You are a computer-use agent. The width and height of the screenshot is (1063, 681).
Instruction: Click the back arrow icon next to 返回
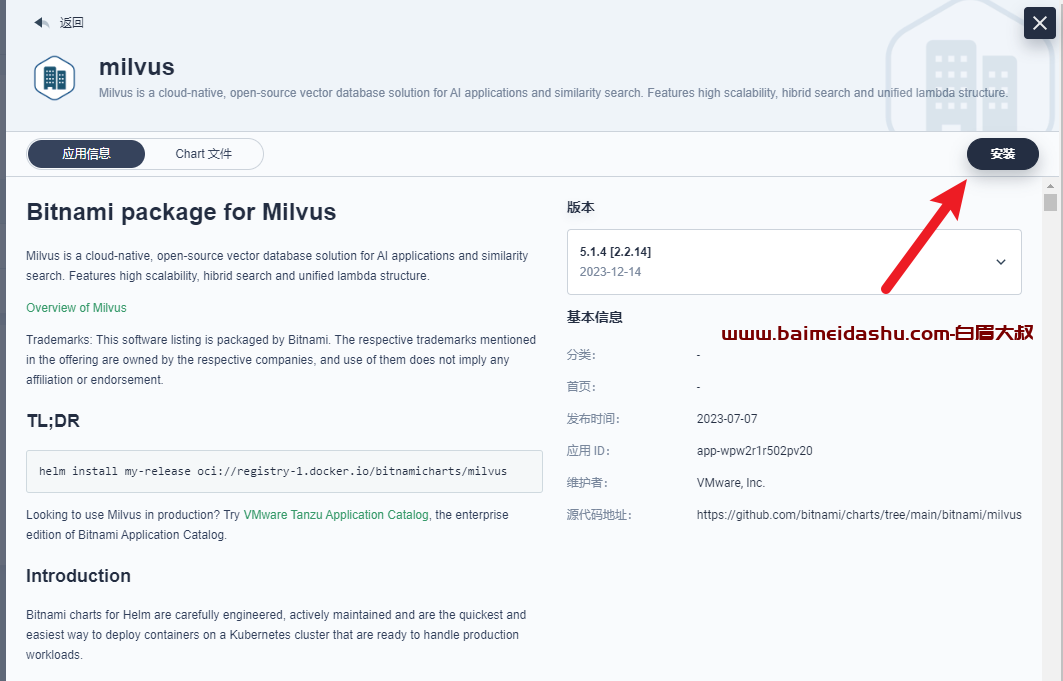[42, 22]
